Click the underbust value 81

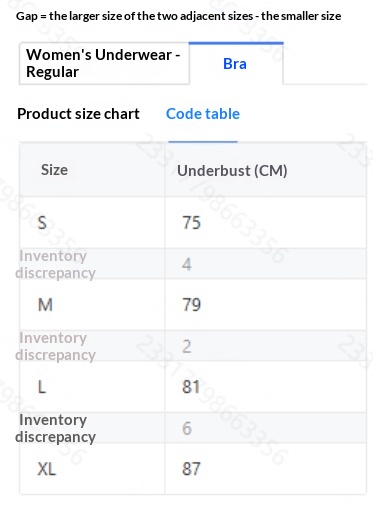[x=191, y=387]
